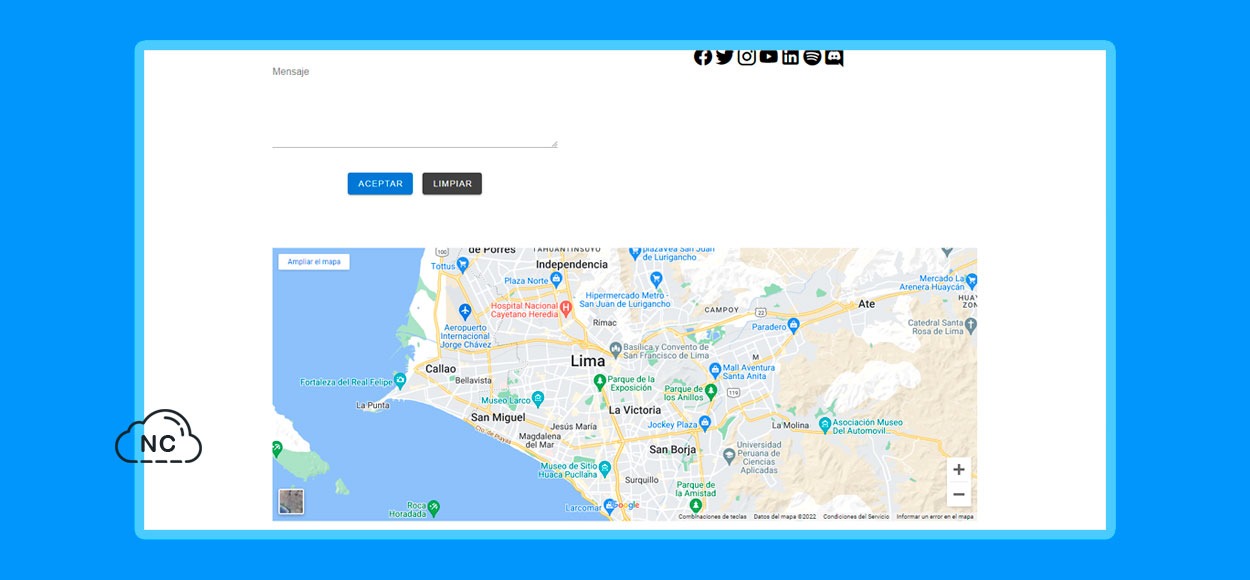Screen dimensions: 1250x580
Task: Click the Surquillo district label
Action: [x=642, y=480]
